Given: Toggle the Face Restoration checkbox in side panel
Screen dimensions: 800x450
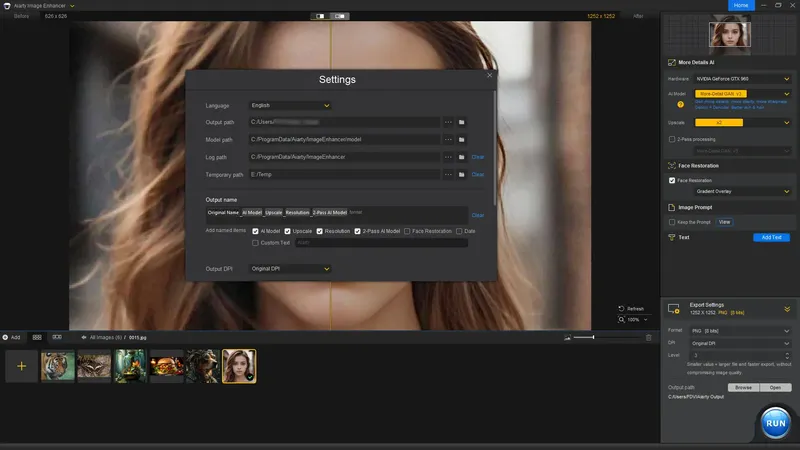Looking at the screenshot, I should (x=672, y=181).
